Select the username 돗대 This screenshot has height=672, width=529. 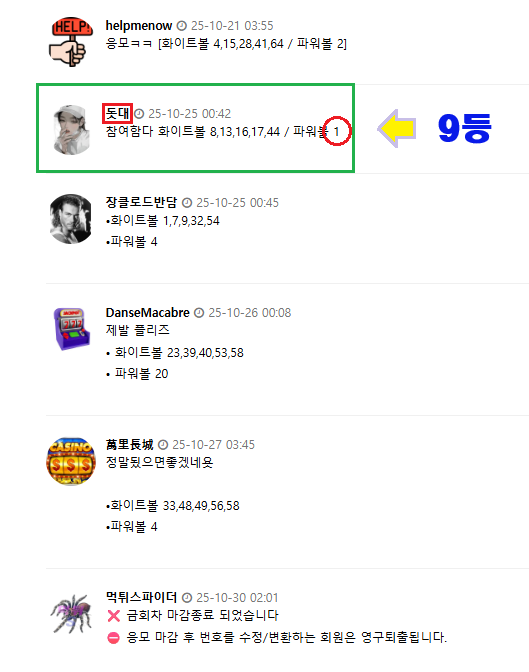(117, 114)
